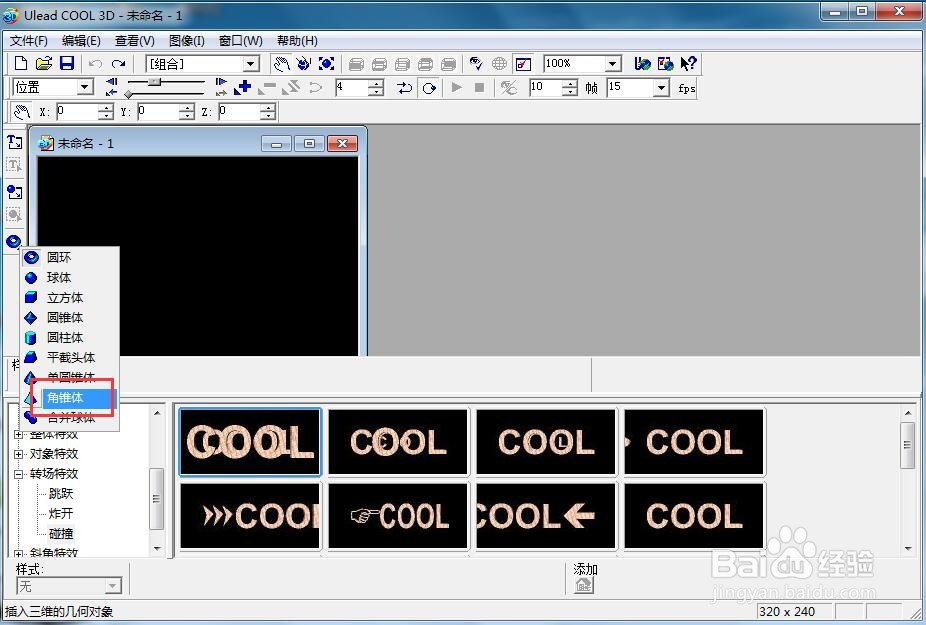Click the Insert Graphics tool in left toolbar
926x625 pixels.
[14, 192]
